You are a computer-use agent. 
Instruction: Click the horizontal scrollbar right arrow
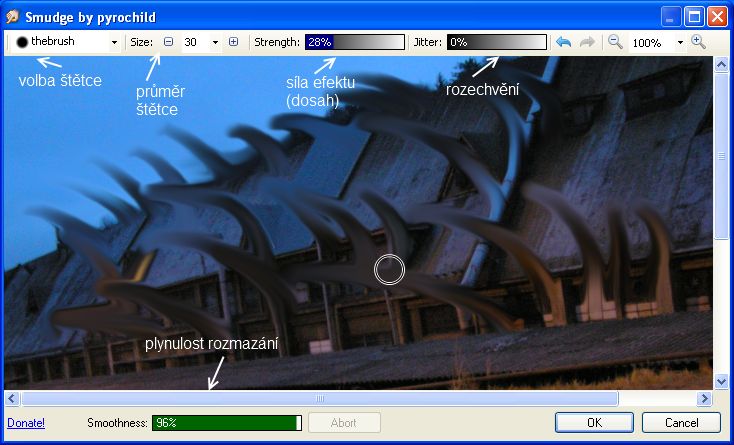pos(705,398)
